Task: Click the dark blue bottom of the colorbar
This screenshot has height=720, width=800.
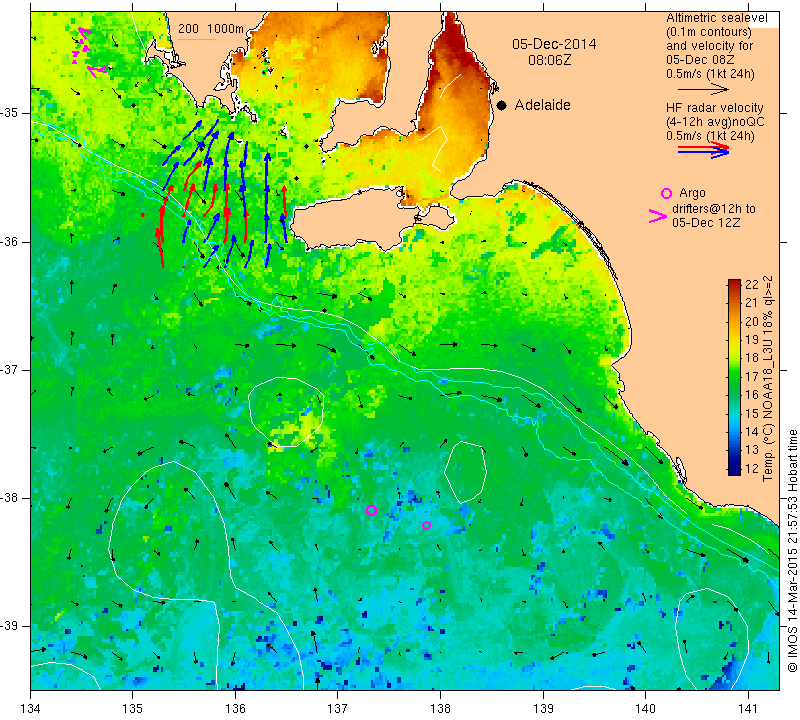Action: pos(734,469)
